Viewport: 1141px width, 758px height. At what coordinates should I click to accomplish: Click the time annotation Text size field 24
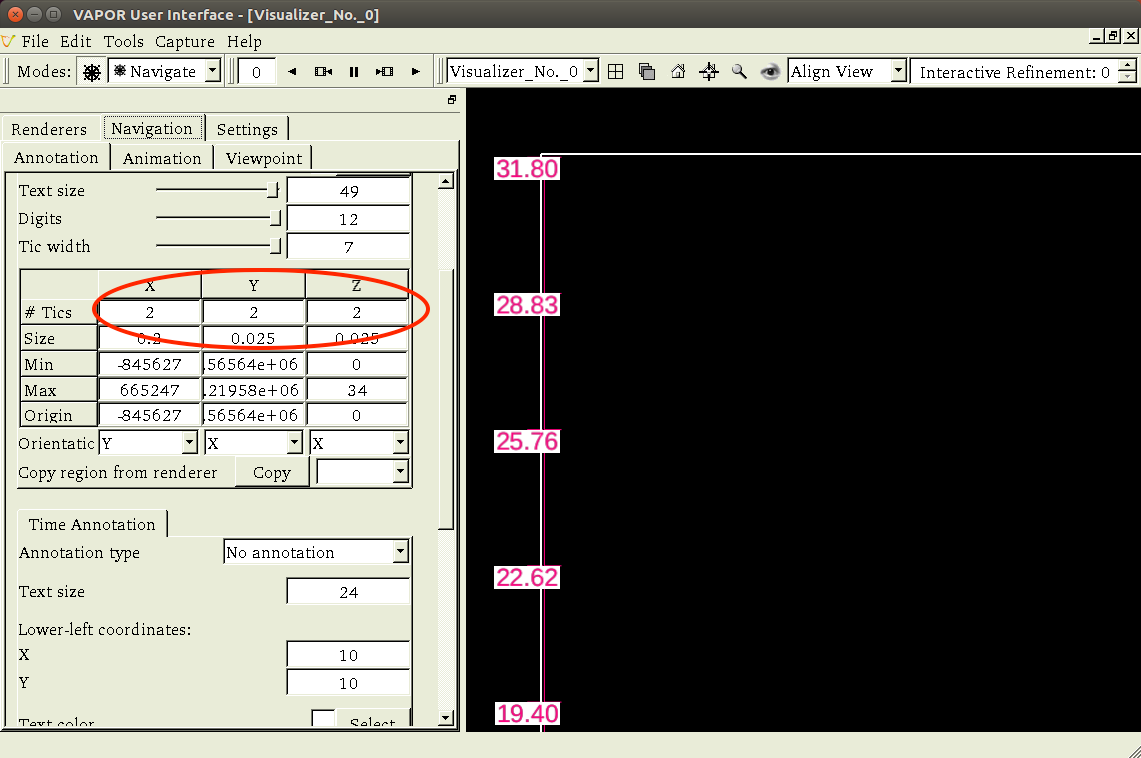349,592
